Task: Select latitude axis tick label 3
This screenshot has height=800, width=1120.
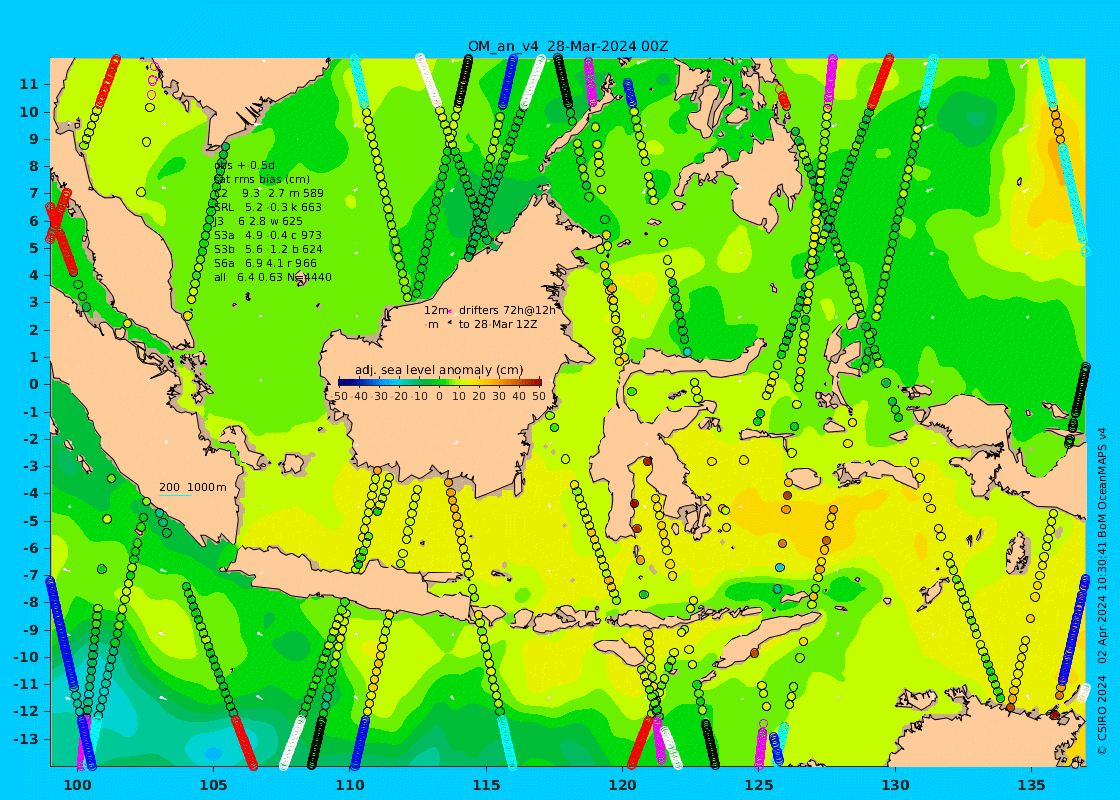Action: click(34, 302)
